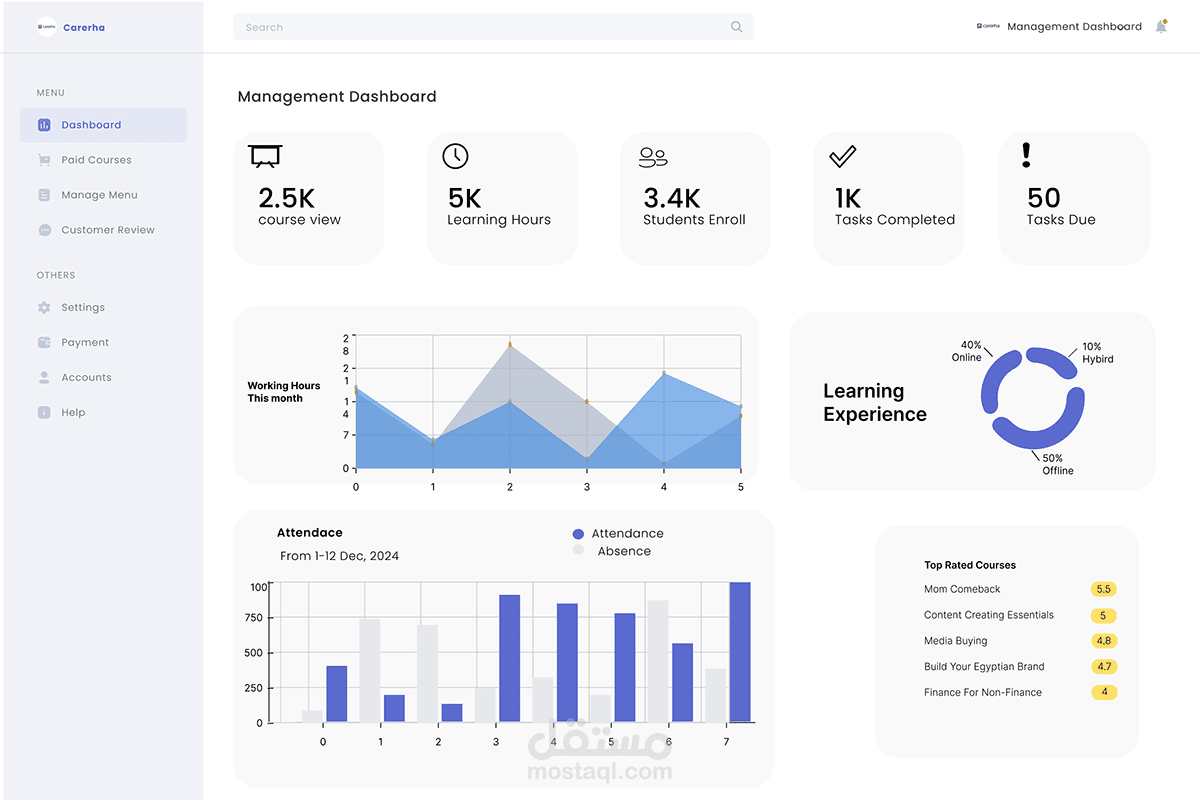Screen dimensions: 1200x800
Task: Click the Working Hours This month label
Action: point(284,392)
